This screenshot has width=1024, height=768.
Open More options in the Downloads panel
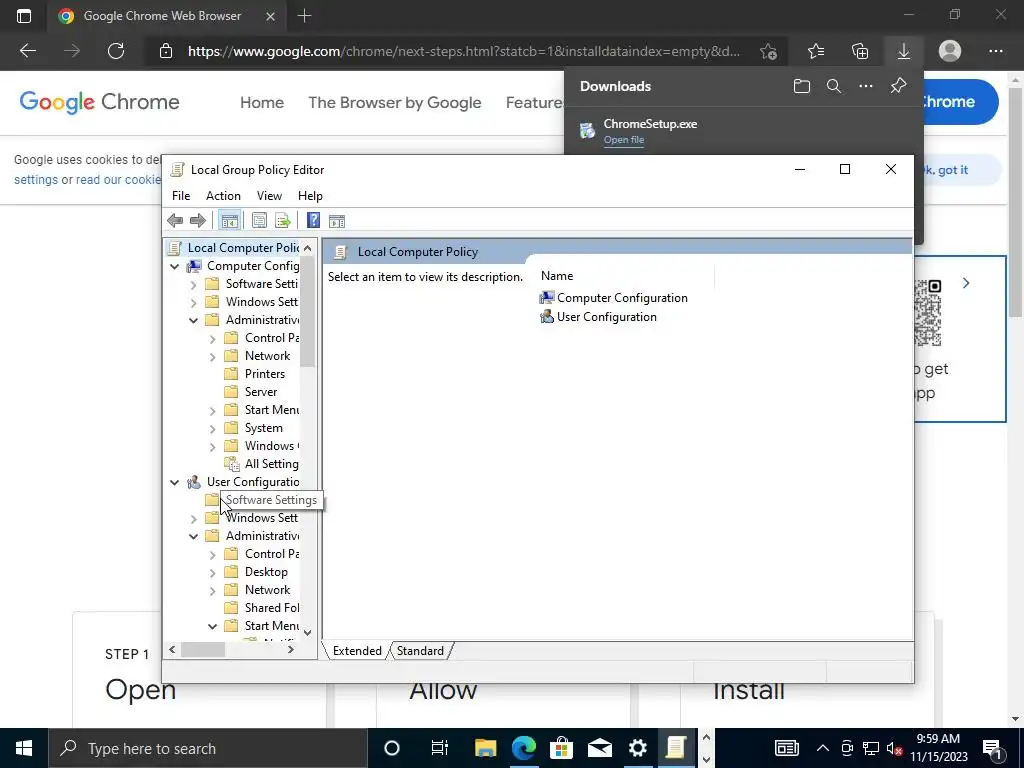(x=866, y=86)
